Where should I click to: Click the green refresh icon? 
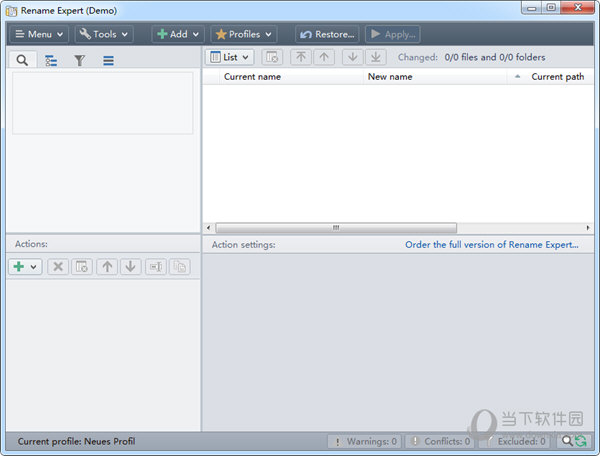click(x=580, y=441)
